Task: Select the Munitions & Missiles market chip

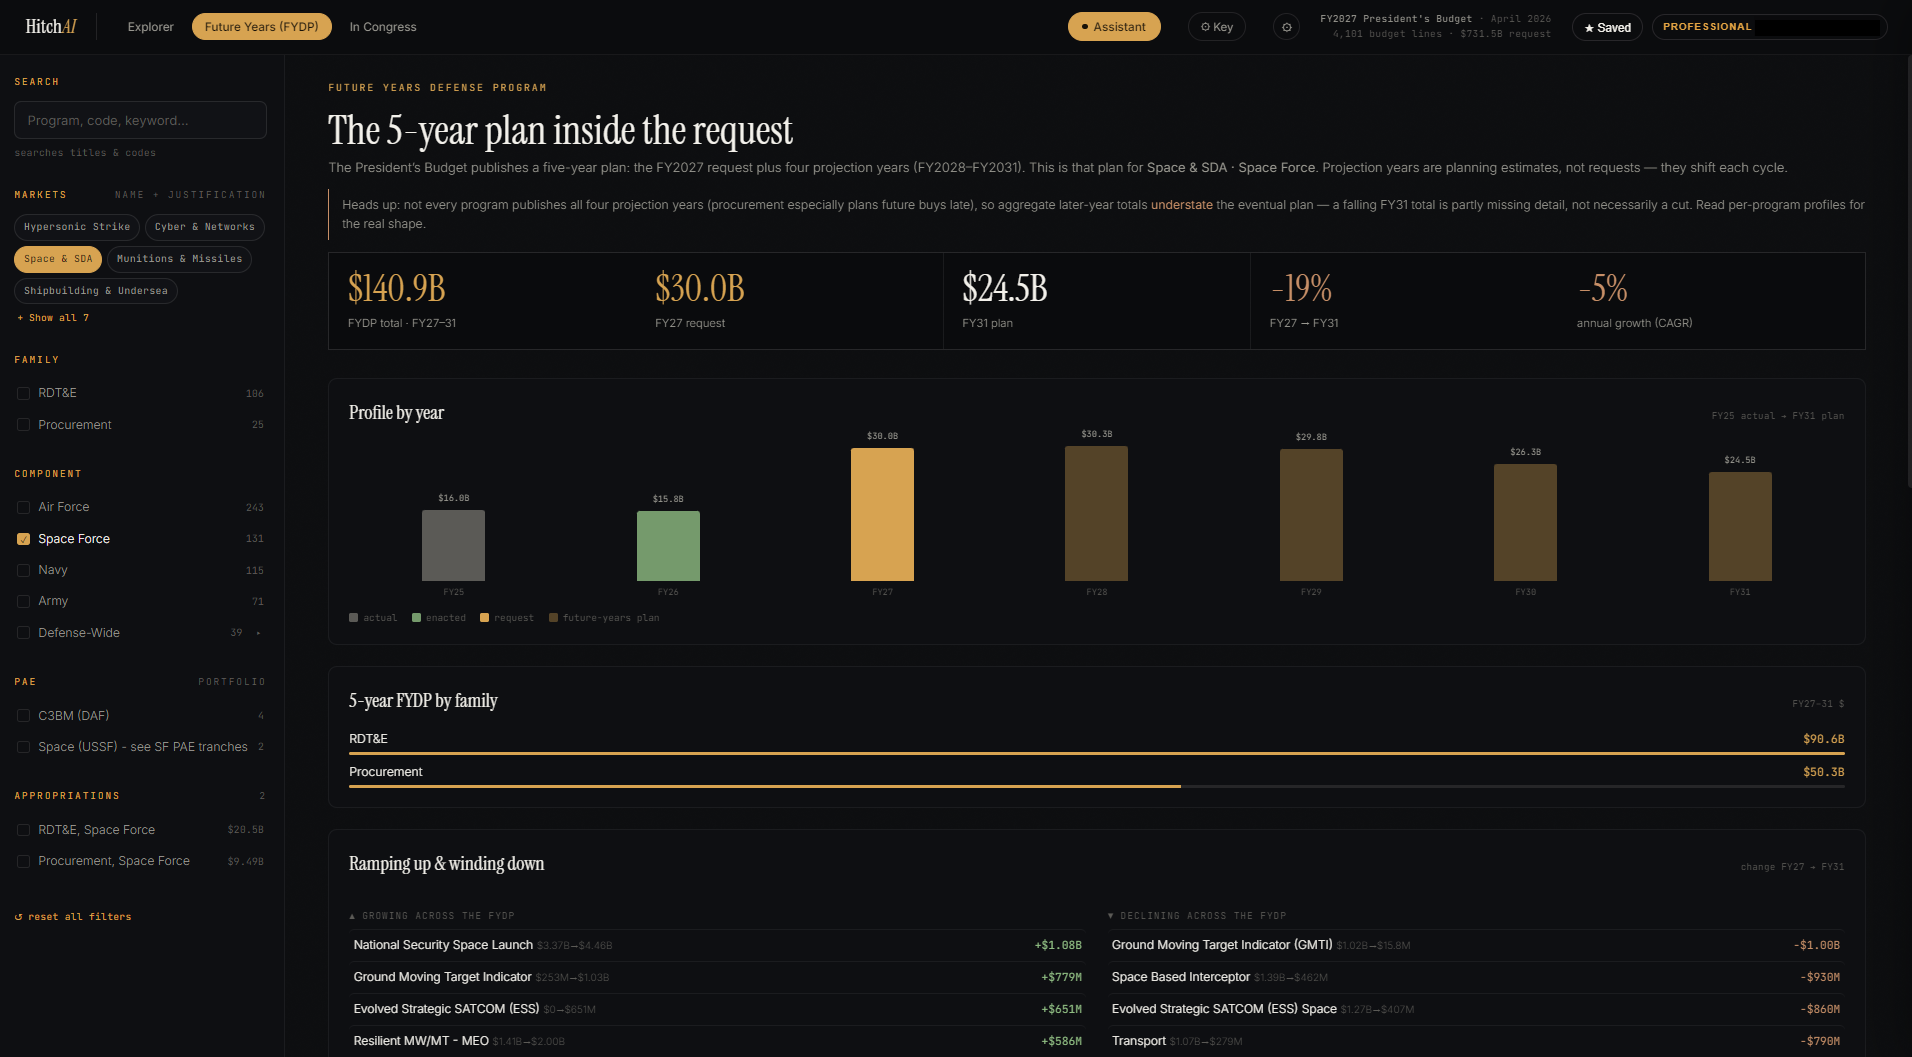Action: 180,259
